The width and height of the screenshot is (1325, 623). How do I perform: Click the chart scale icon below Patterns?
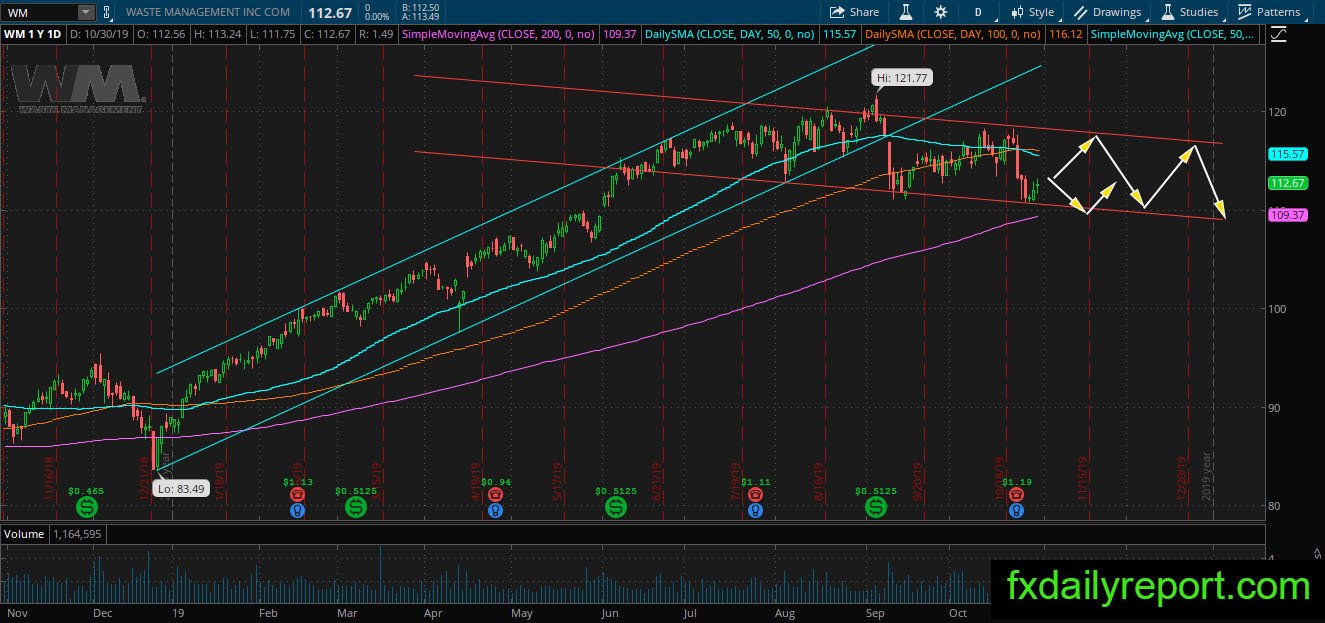tap(1279, 34)
